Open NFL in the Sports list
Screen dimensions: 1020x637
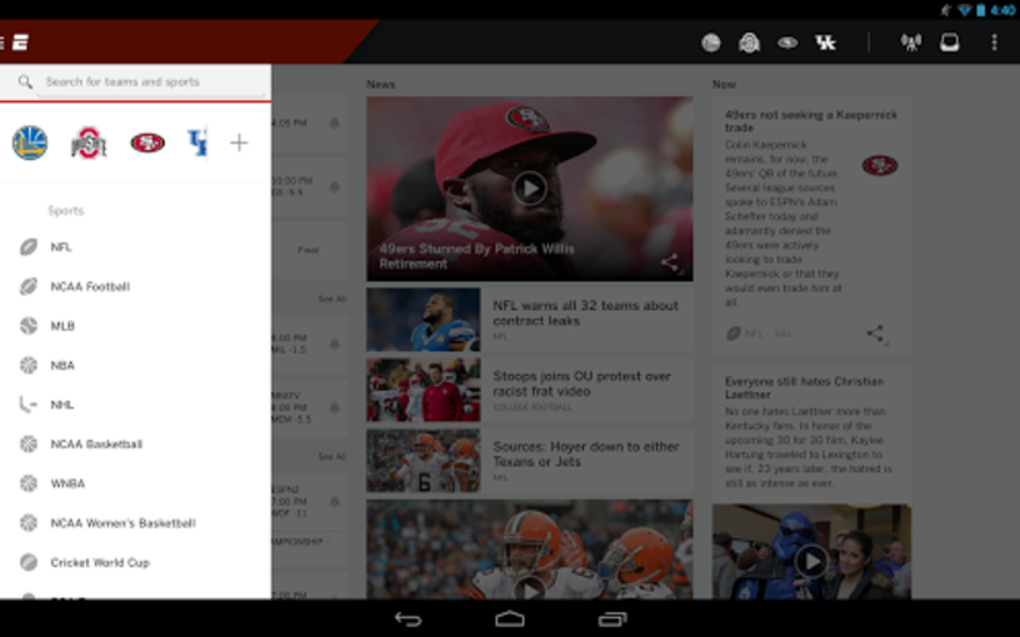[x=135, y=247]
